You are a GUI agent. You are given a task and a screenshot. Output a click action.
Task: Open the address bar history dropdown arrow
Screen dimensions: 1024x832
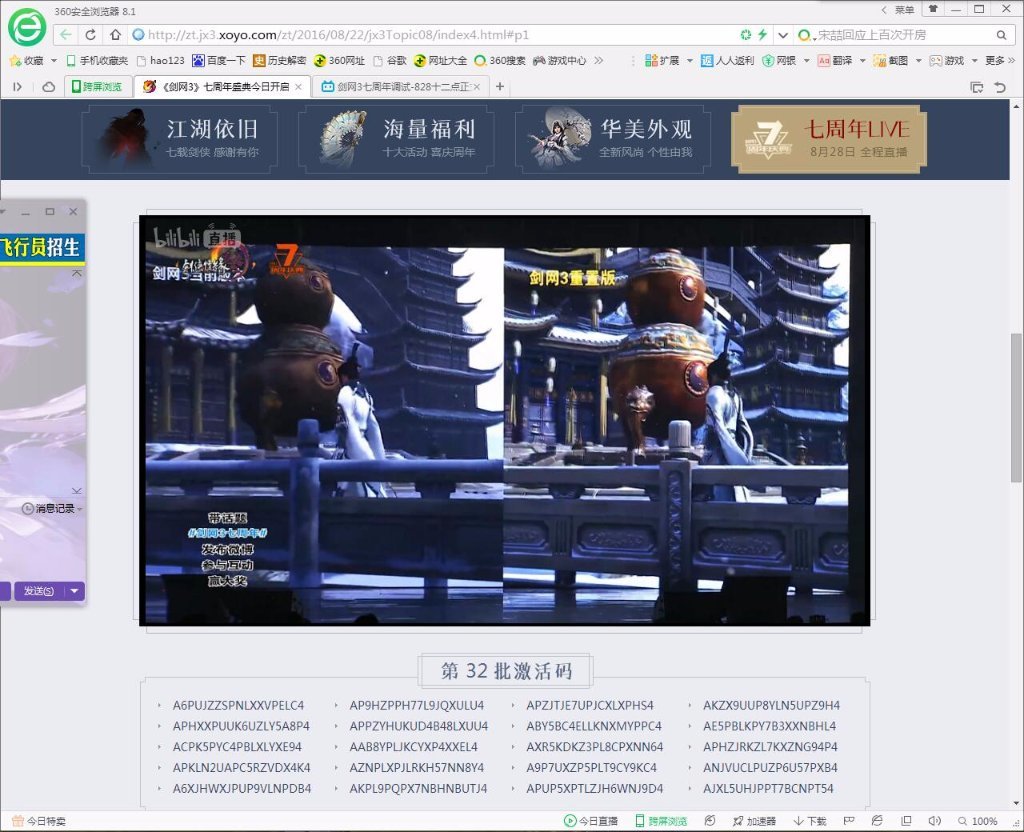pyautogui.click(x=782, y=35)
